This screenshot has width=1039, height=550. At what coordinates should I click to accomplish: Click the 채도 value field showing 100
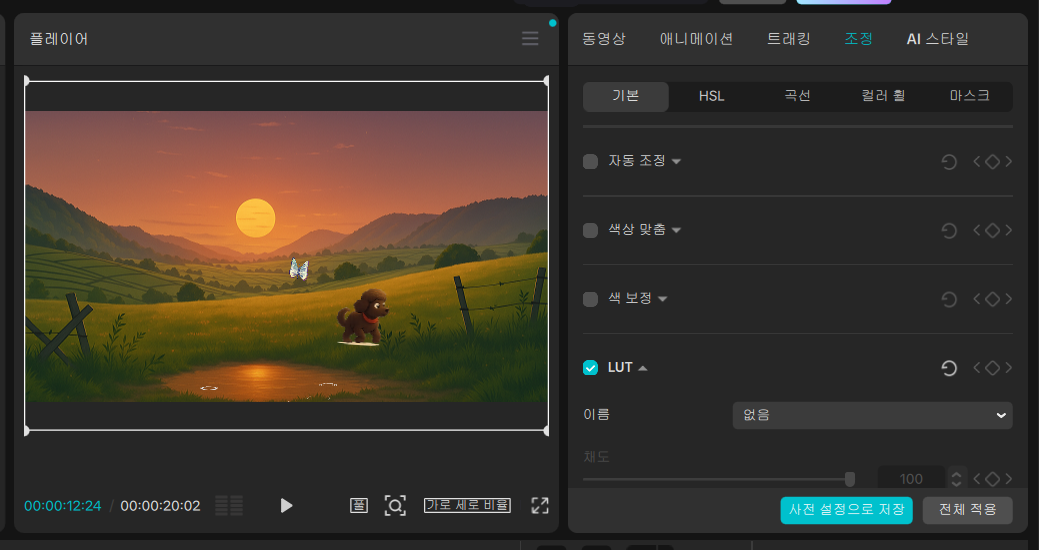(x=911, y=478)
